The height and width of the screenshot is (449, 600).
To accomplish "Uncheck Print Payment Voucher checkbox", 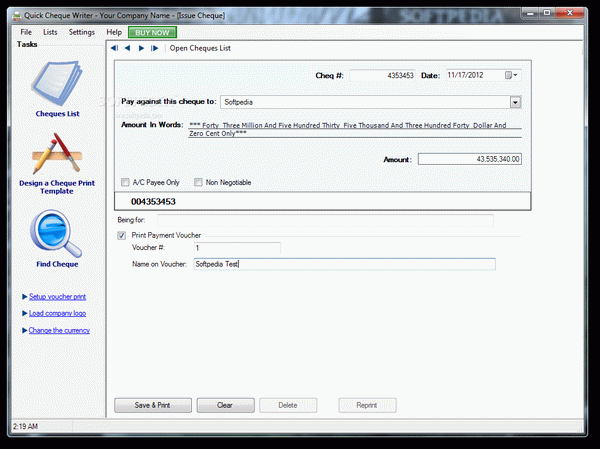I will pyautogui.click(x=122, y=235).
